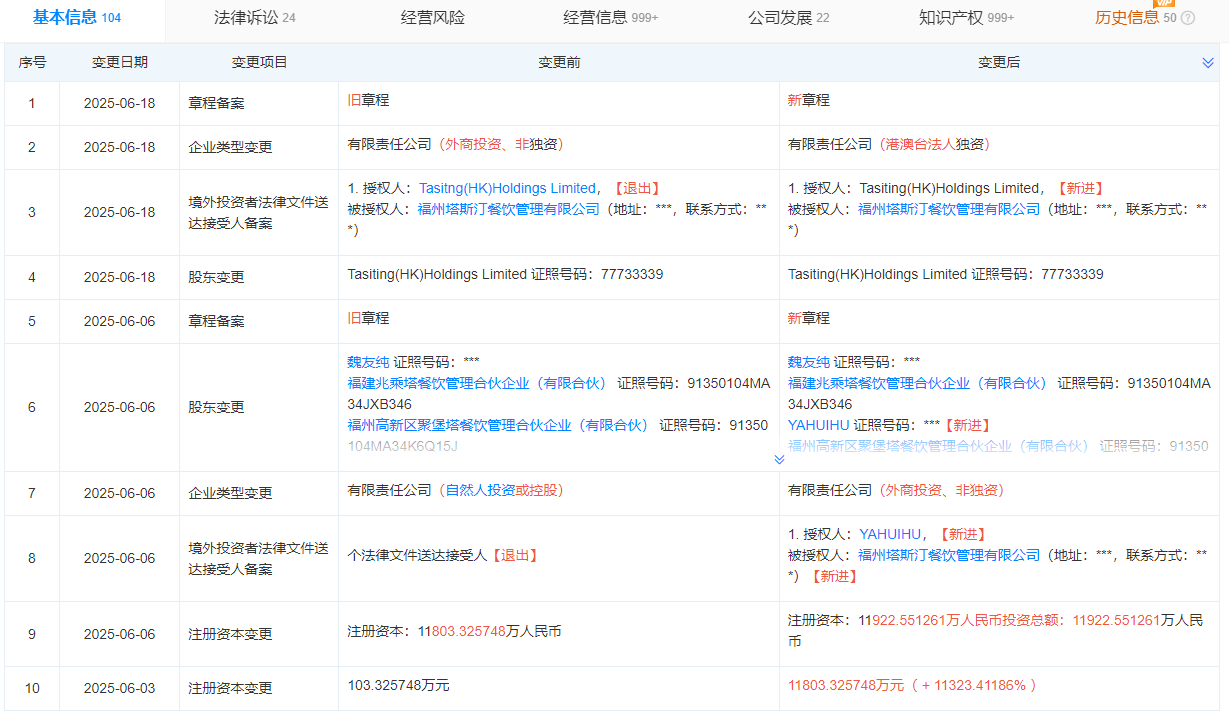Image resolution: width=1229 pixels, height=719 pixels.
Task: Click 有限责任公司(自然人投资或控股) cell
Action: [456, 490]
